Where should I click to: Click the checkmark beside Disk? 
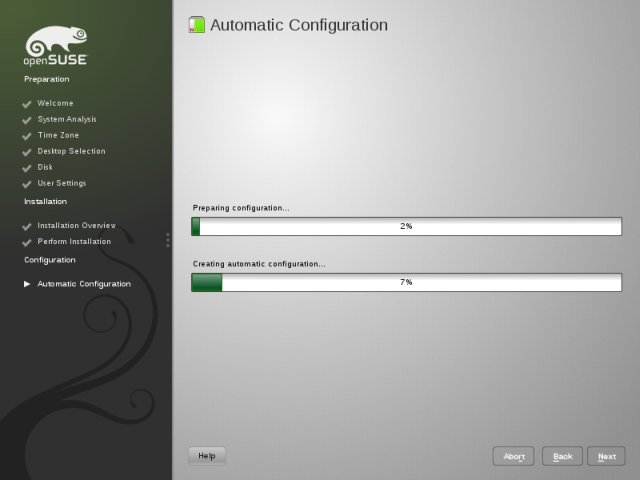27,168
